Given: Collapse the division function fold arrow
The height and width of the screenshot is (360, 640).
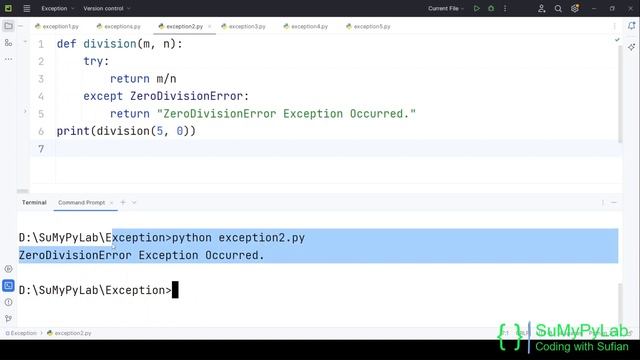Looking at the screenshot, I should pyautogui.click(x=25, y=42).
